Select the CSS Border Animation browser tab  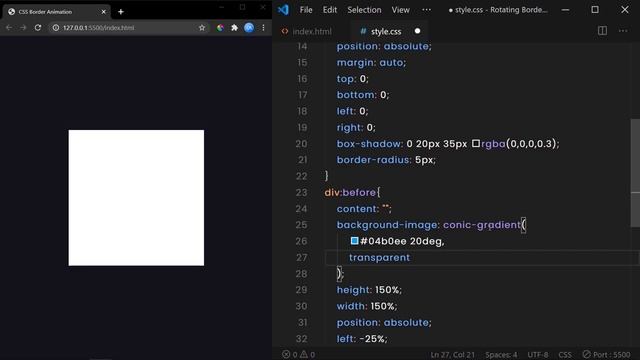[x=56, y=12]
